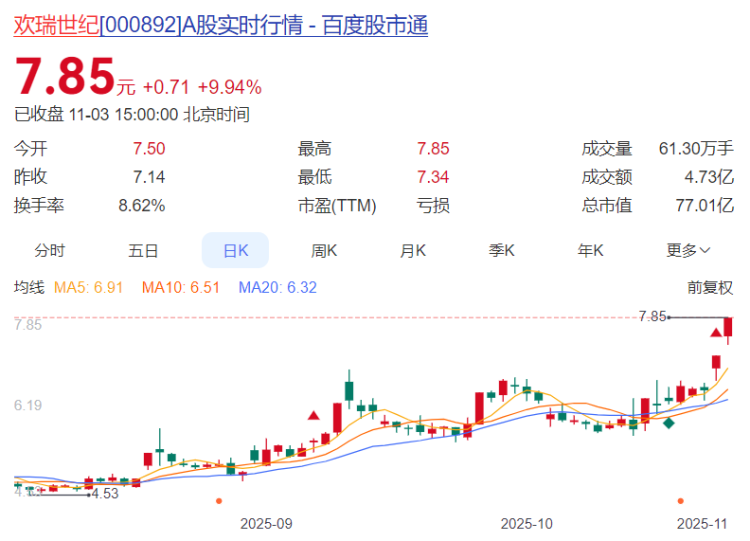Select the 日K chart tab

(x=235, y=250)
